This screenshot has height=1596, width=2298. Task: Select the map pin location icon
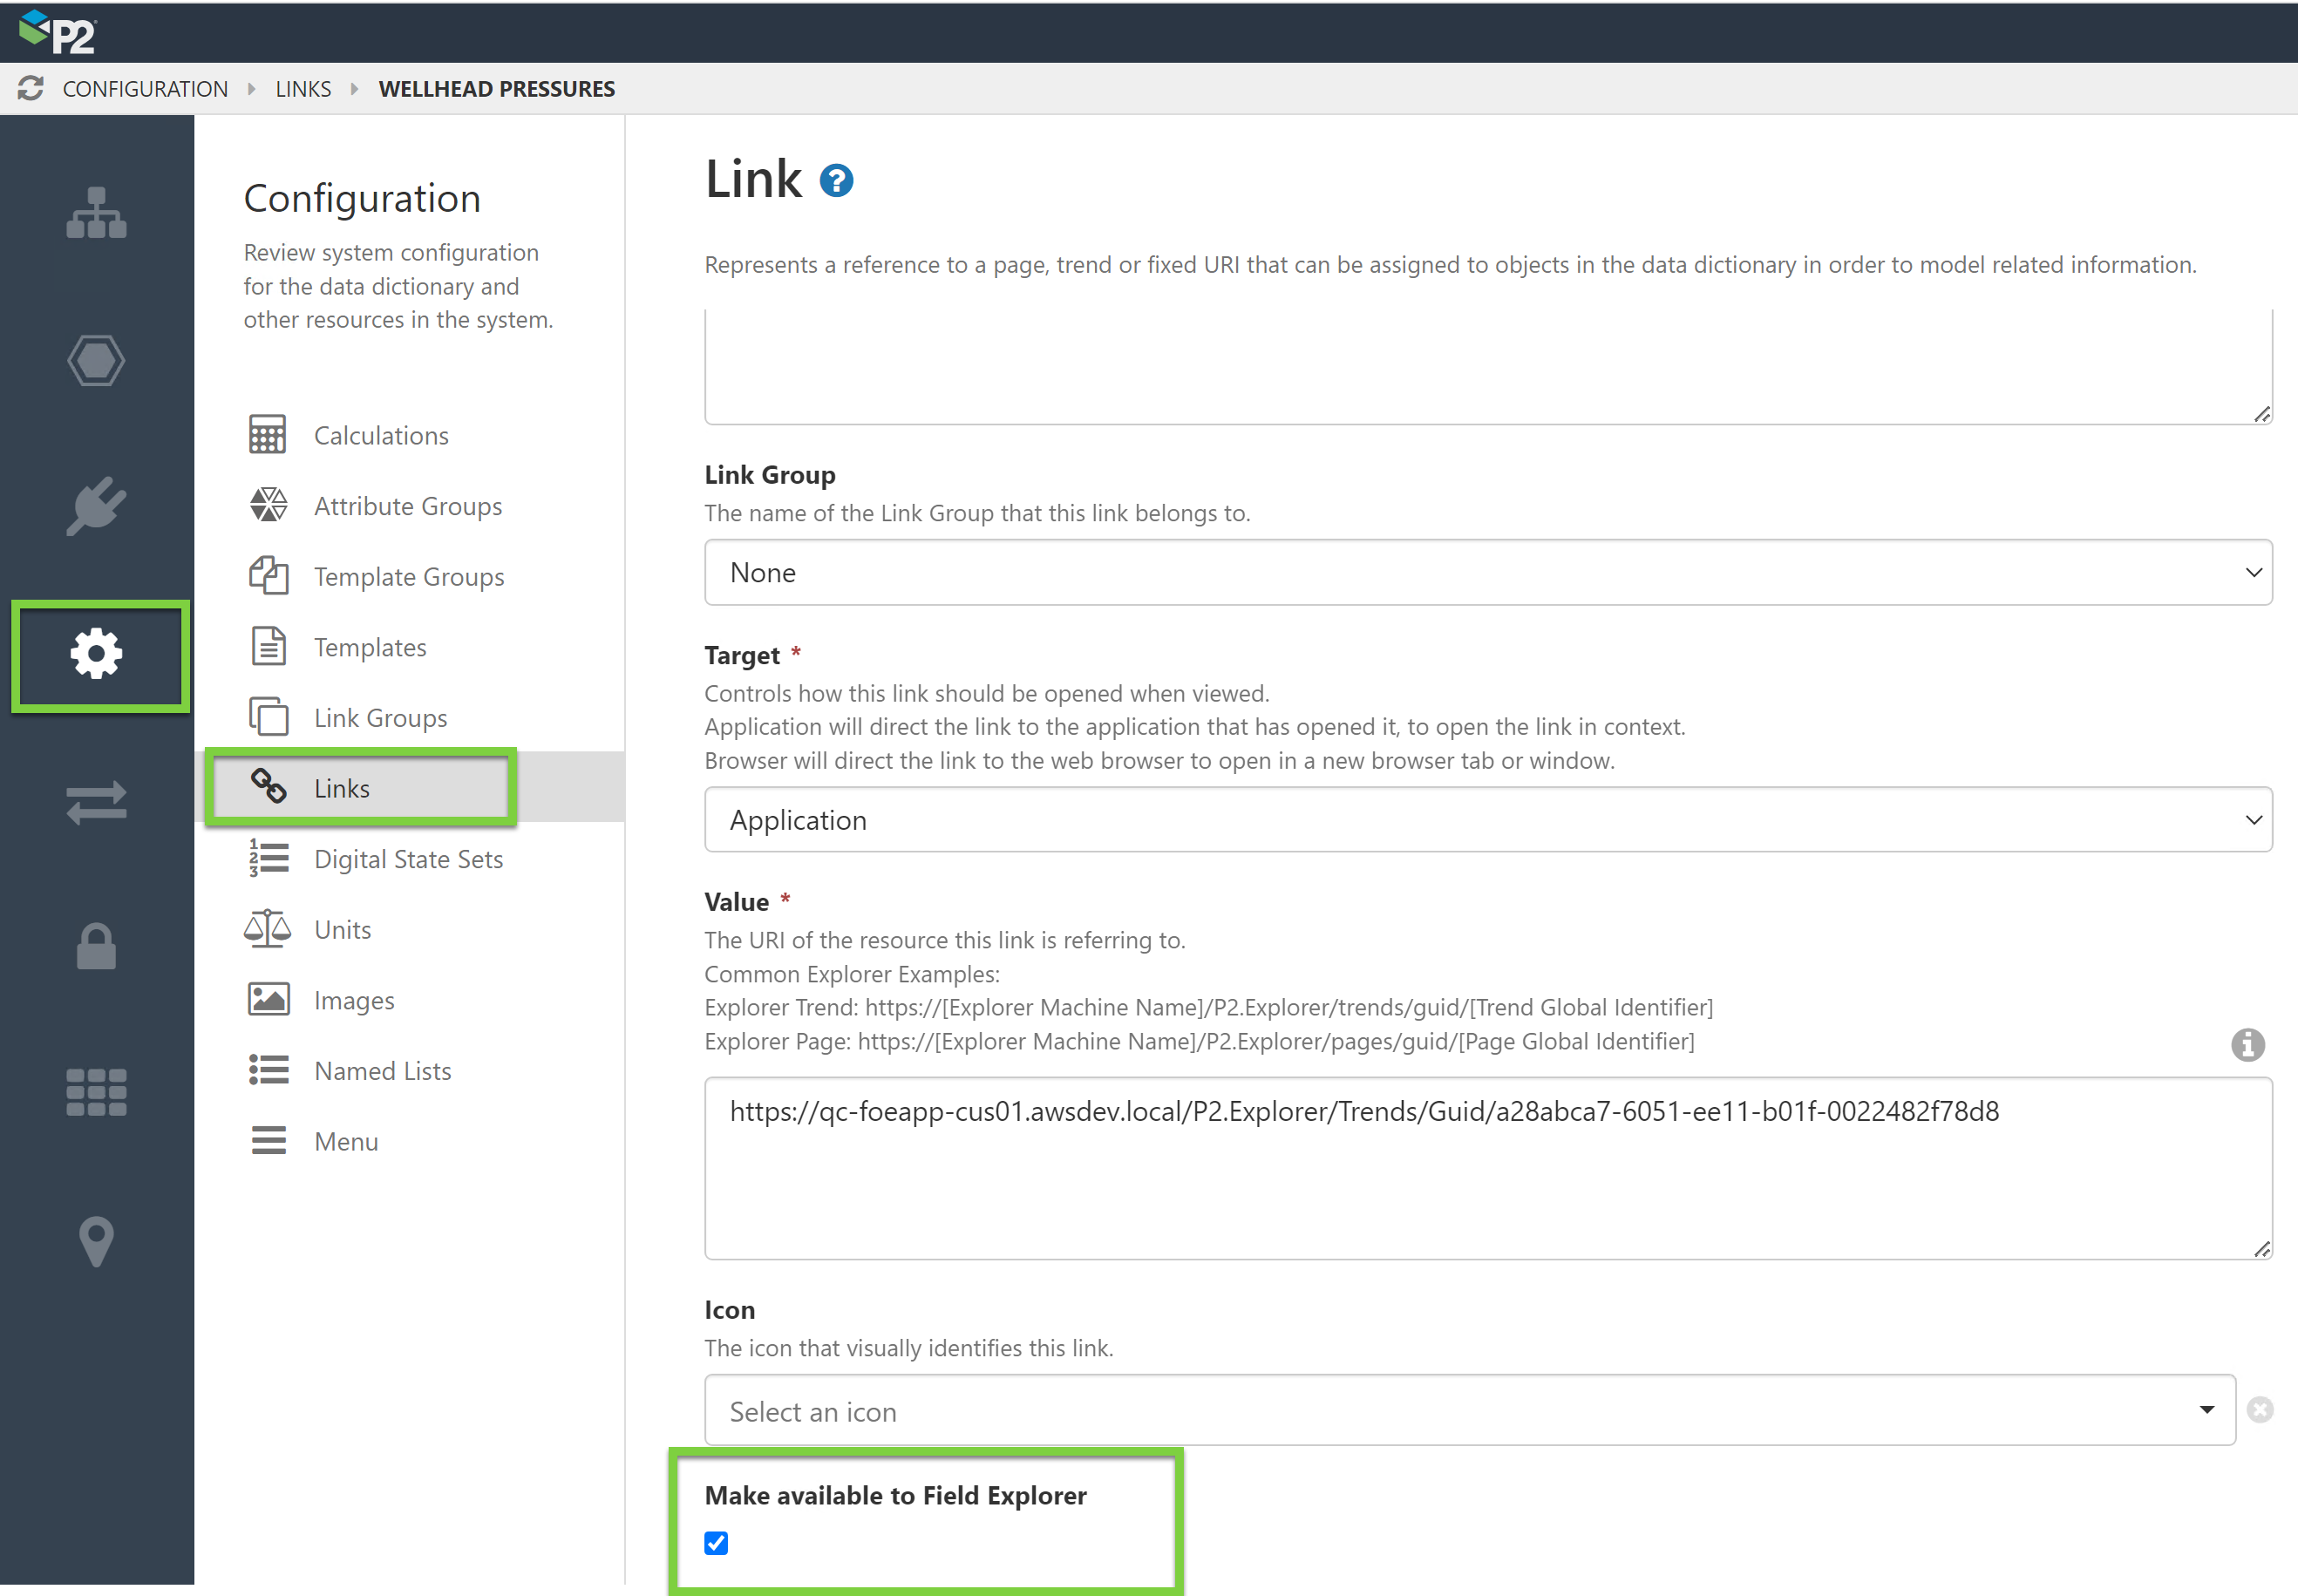point(96,1240)
